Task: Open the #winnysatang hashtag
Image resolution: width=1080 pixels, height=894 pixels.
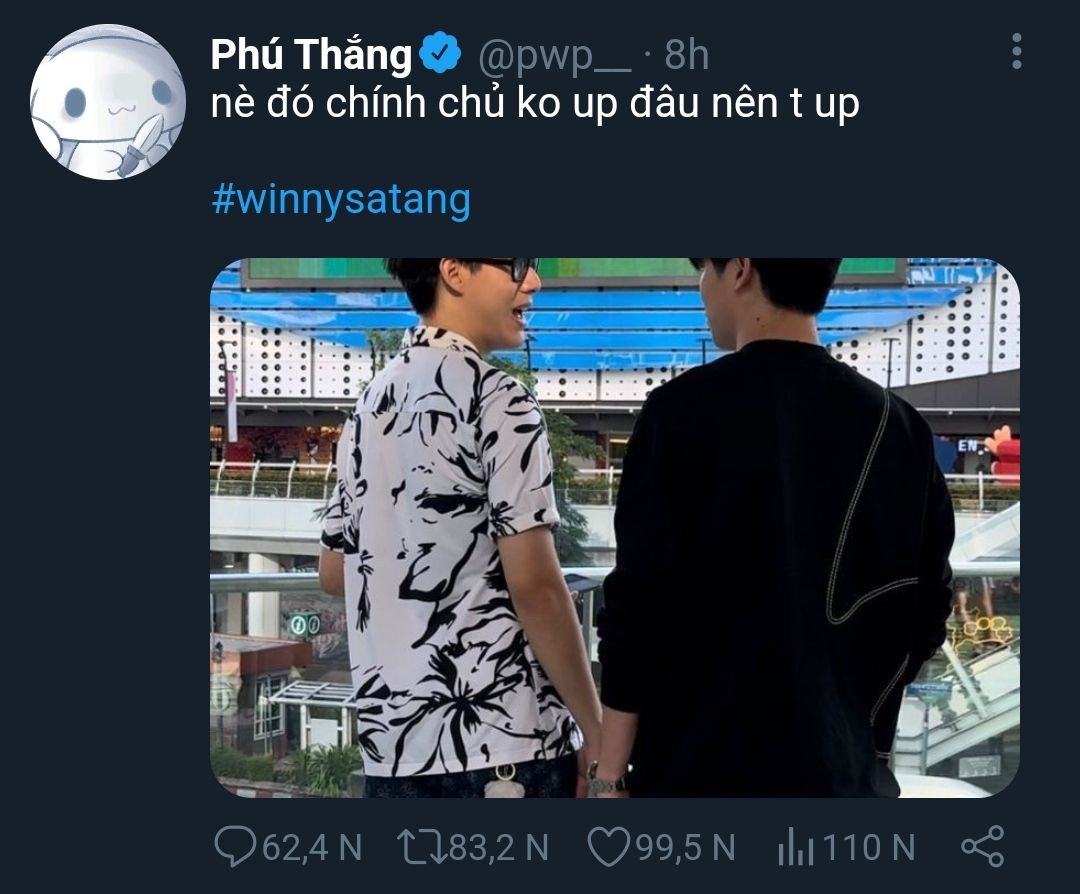Action: point(341,199)
